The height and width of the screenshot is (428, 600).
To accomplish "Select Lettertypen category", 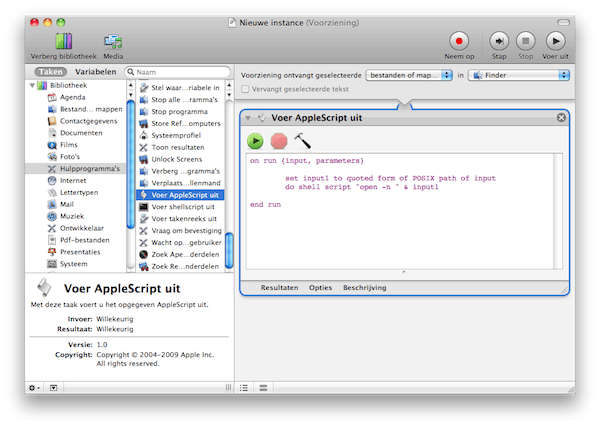I will coord(73,192).
